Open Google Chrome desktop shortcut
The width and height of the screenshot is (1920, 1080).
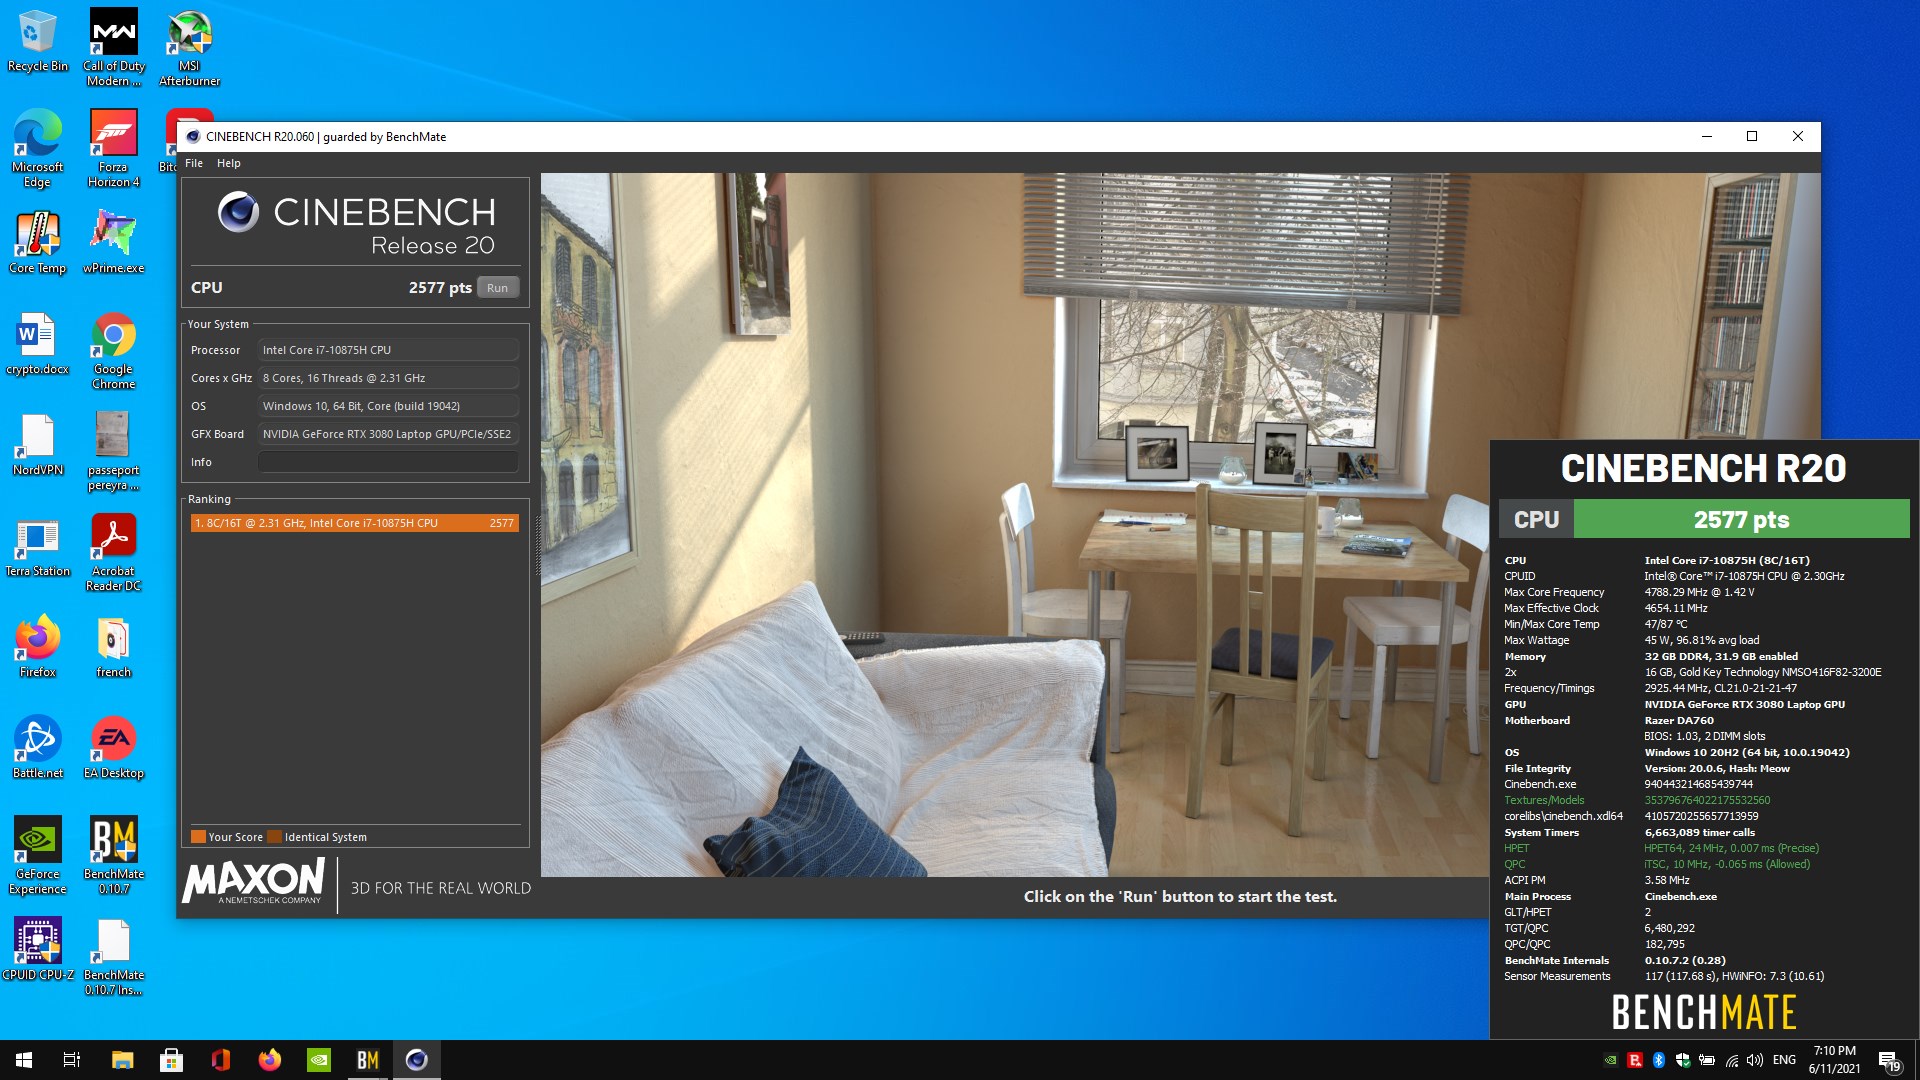click(113, 350)
